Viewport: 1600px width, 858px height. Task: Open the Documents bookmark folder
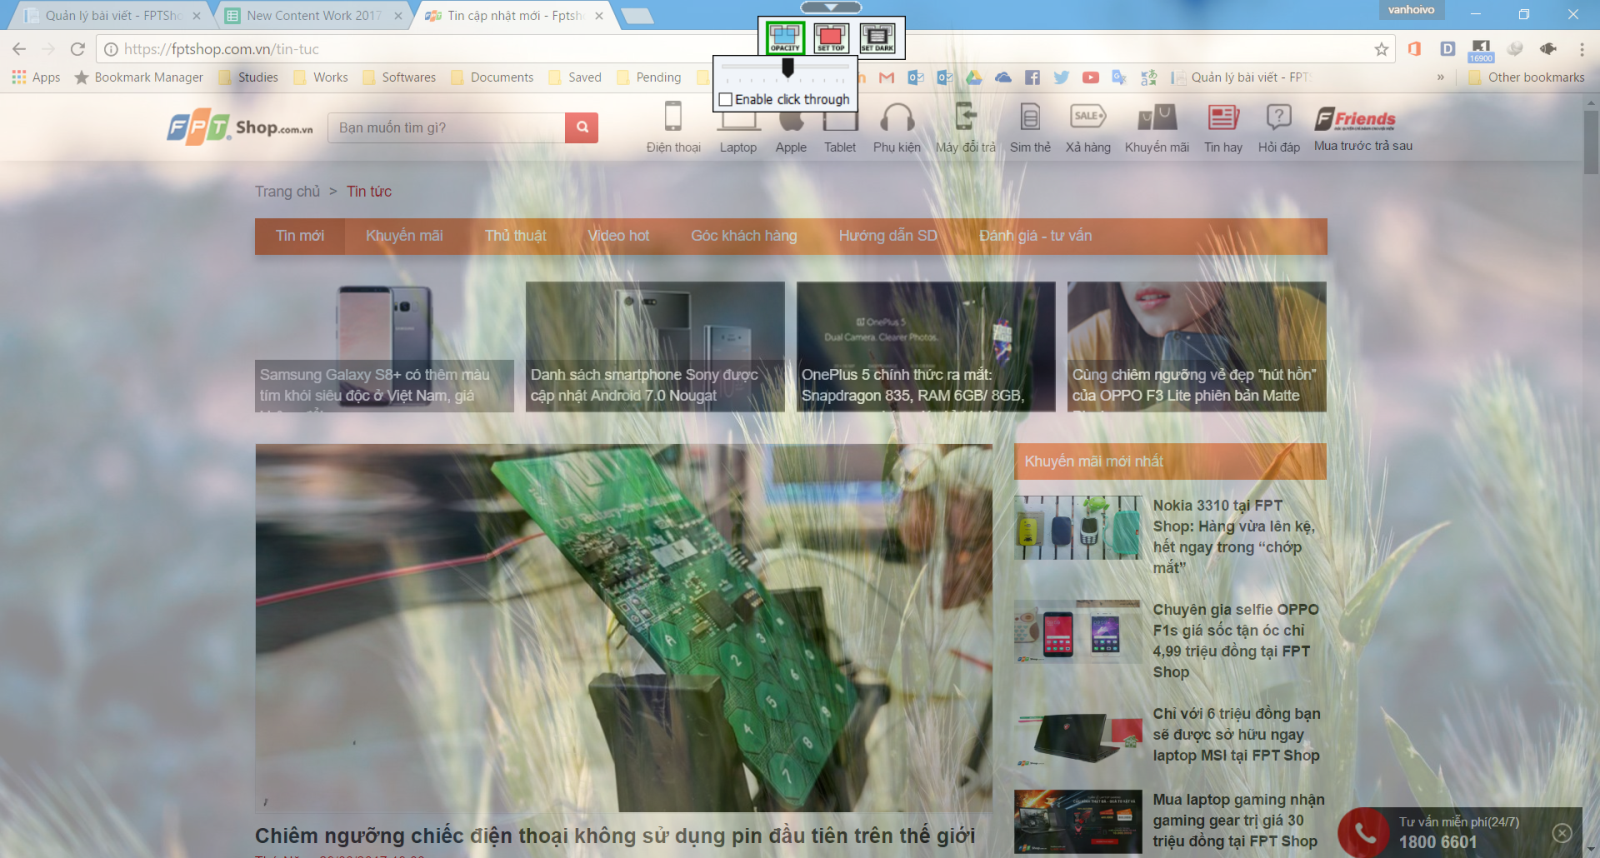pos(492,77)
